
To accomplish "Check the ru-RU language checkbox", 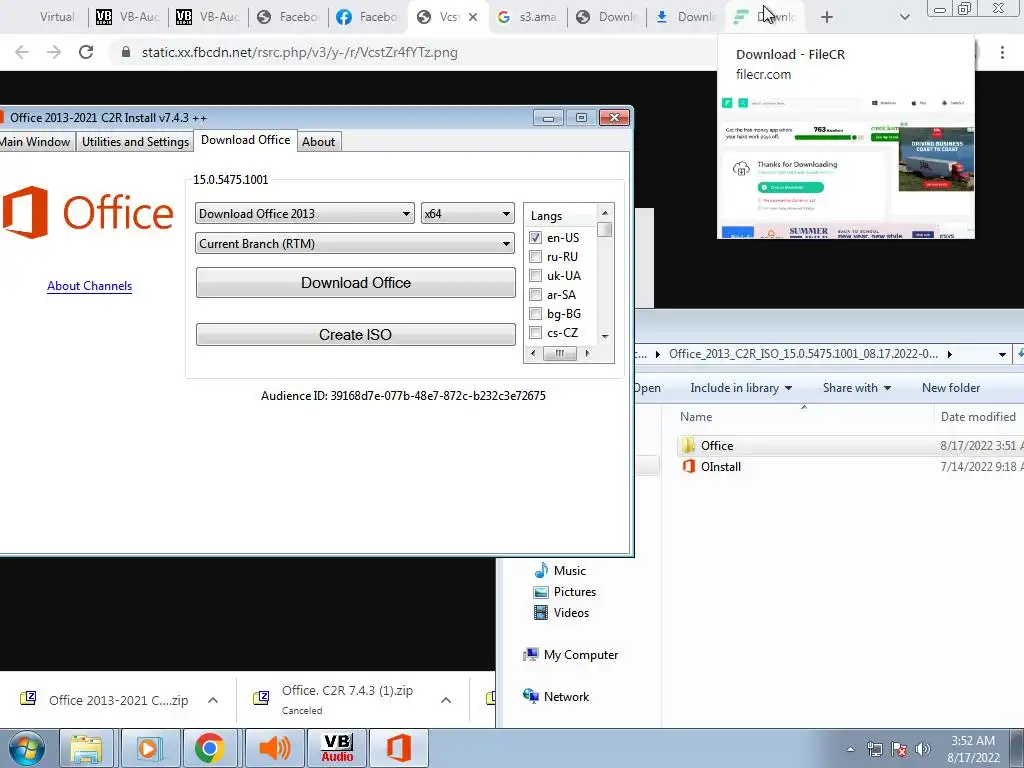I will tap(536, 257).
